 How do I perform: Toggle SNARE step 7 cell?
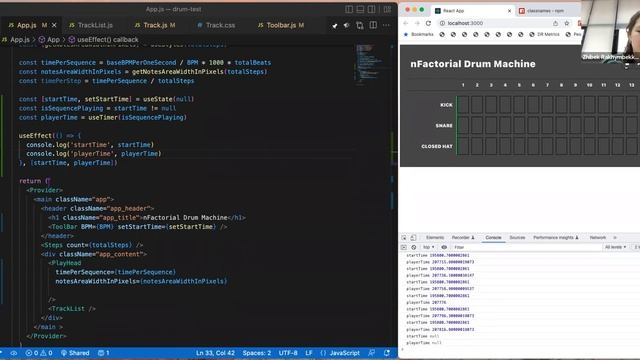[547, 125]
